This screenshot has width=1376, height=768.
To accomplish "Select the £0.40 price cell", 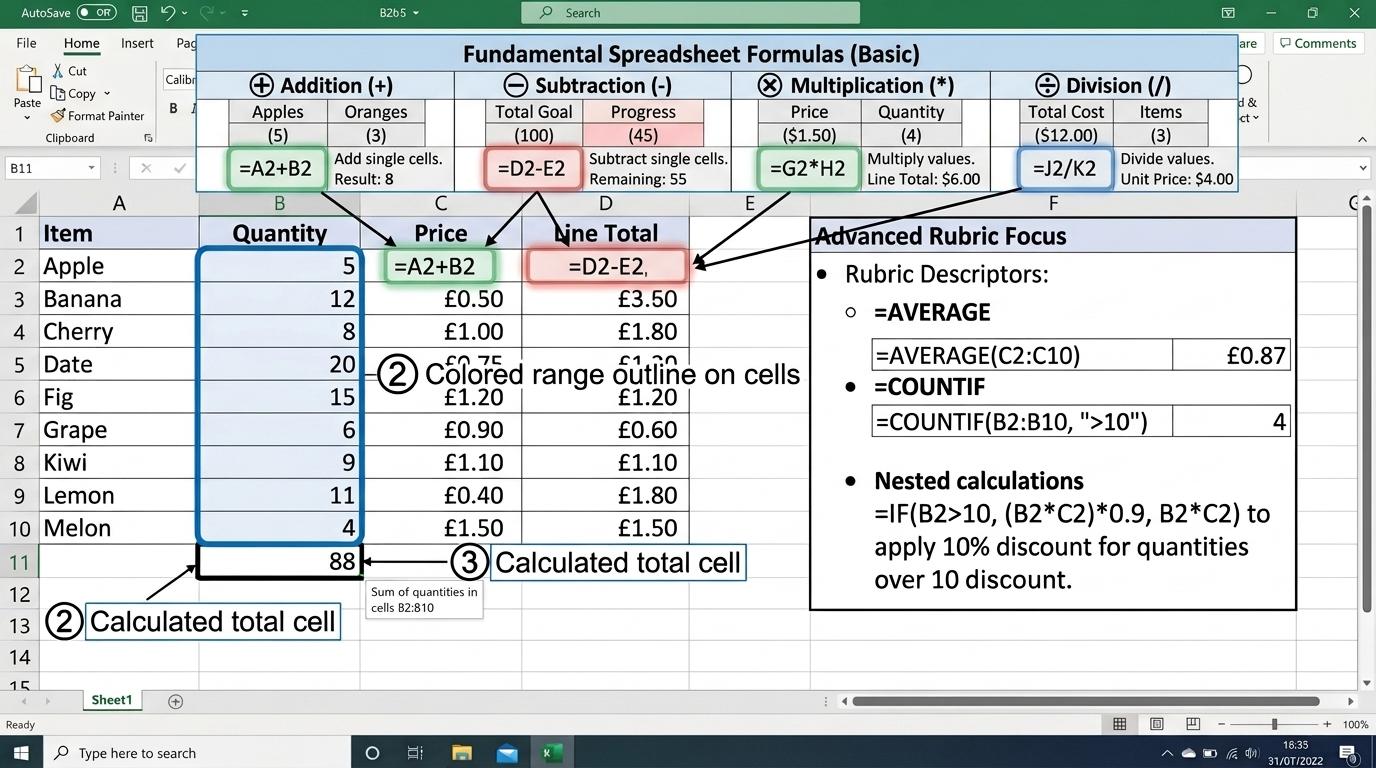I will coord(441,495).
